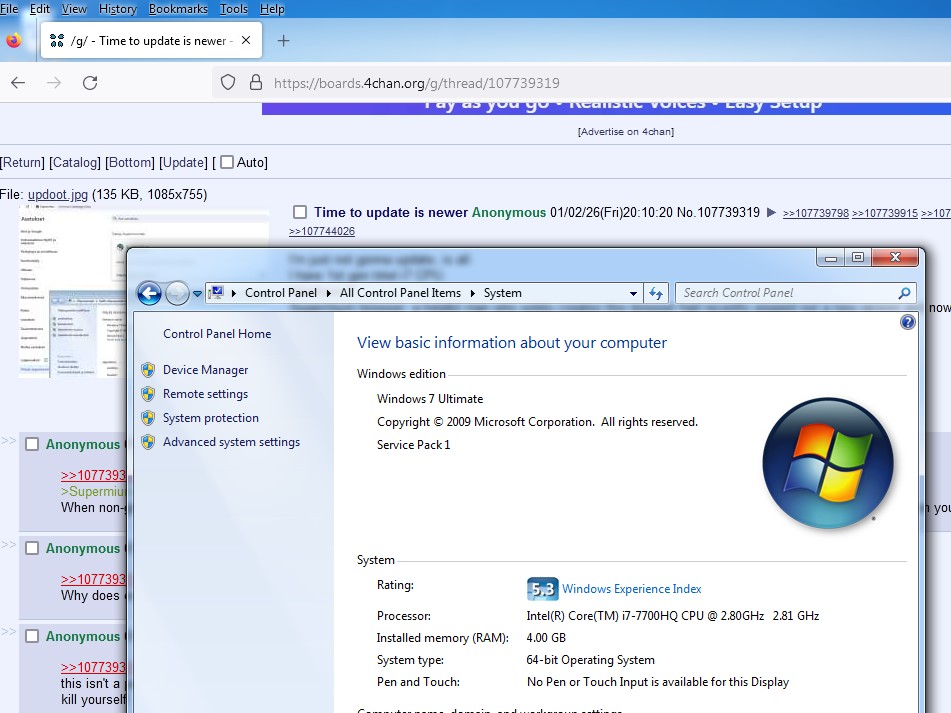Open the Firefox File menu
951x713 pixels.
coord(9,9)
